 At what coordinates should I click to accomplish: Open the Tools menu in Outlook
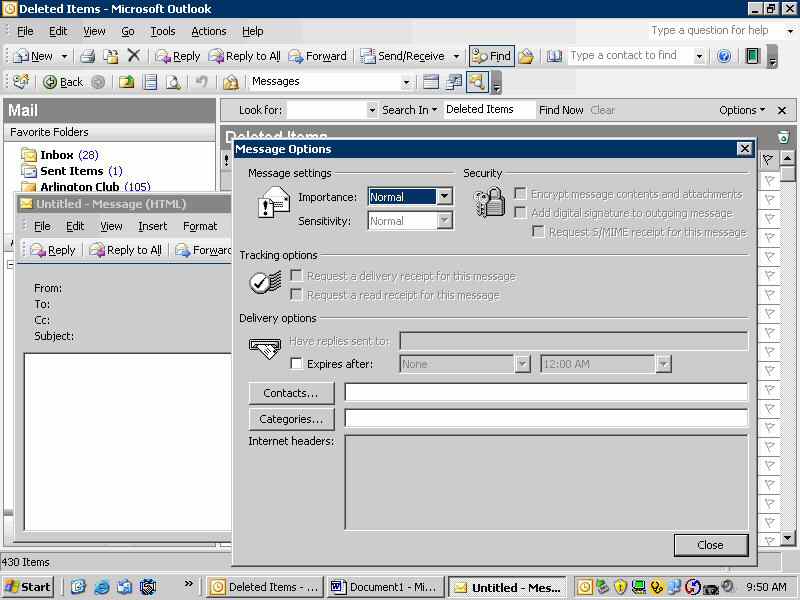[x=163, y=32]
